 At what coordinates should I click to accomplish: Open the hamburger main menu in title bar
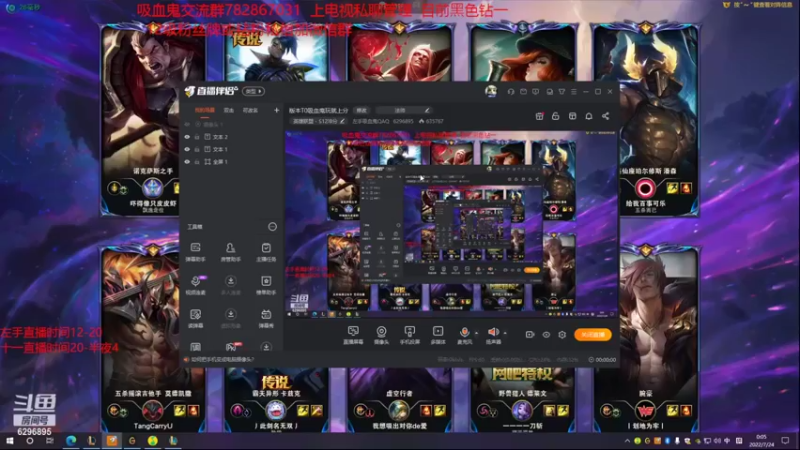574,91
